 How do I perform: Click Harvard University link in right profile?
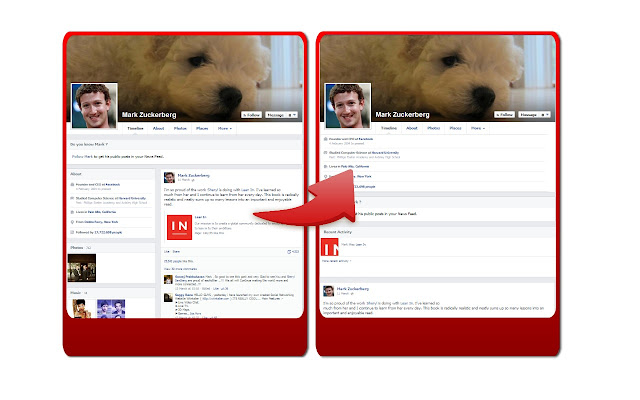coord(386,153)
